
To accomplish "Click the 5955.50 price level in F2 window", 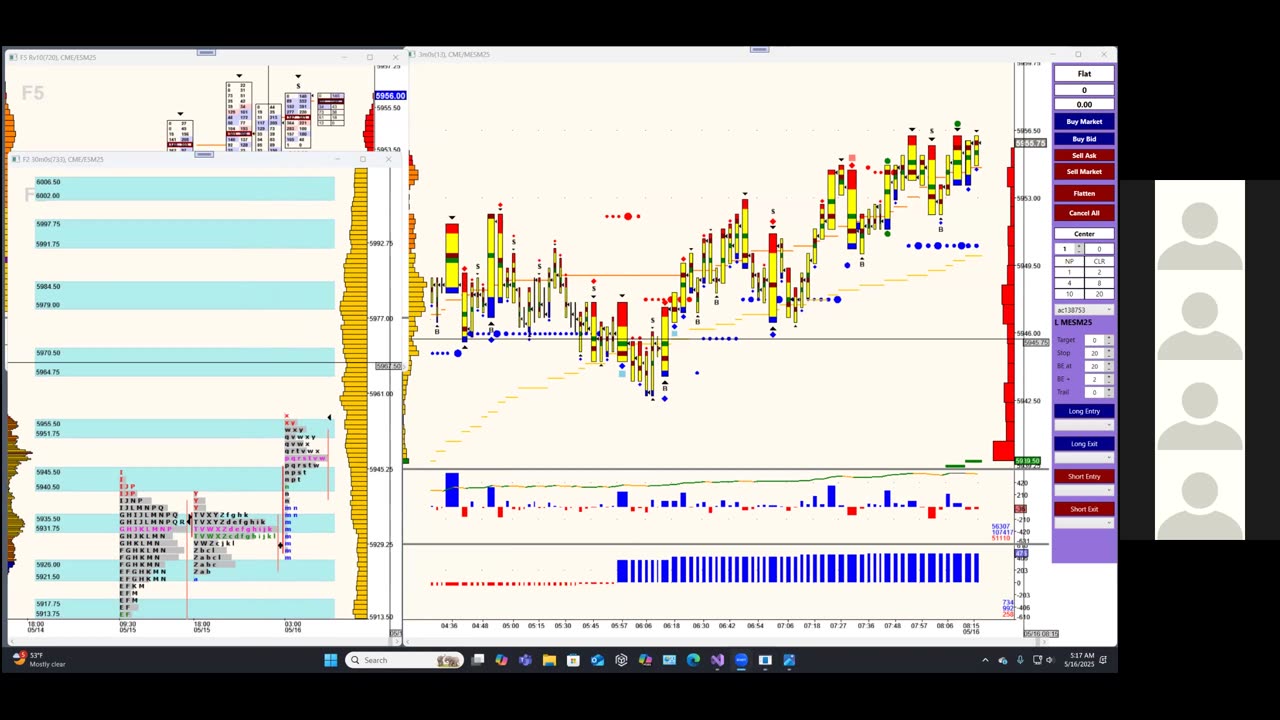I will tap(48, 424).
